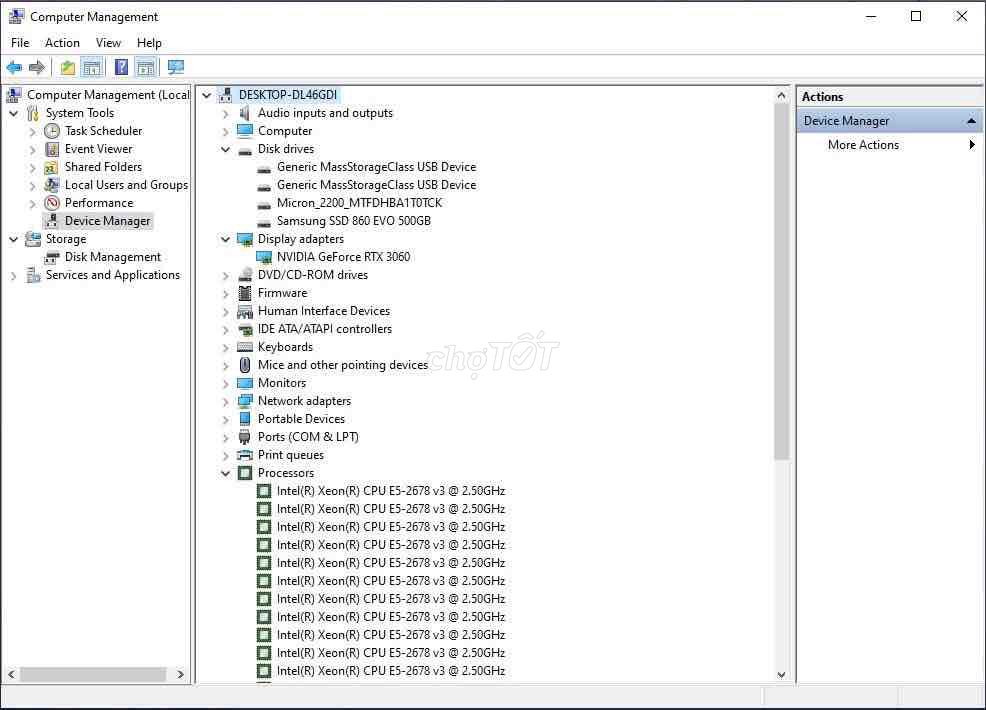Expand the IDE ATA/ATAPI controllers category
The height and width of the screenshot is (710, 986).
[x=225, y=330]
